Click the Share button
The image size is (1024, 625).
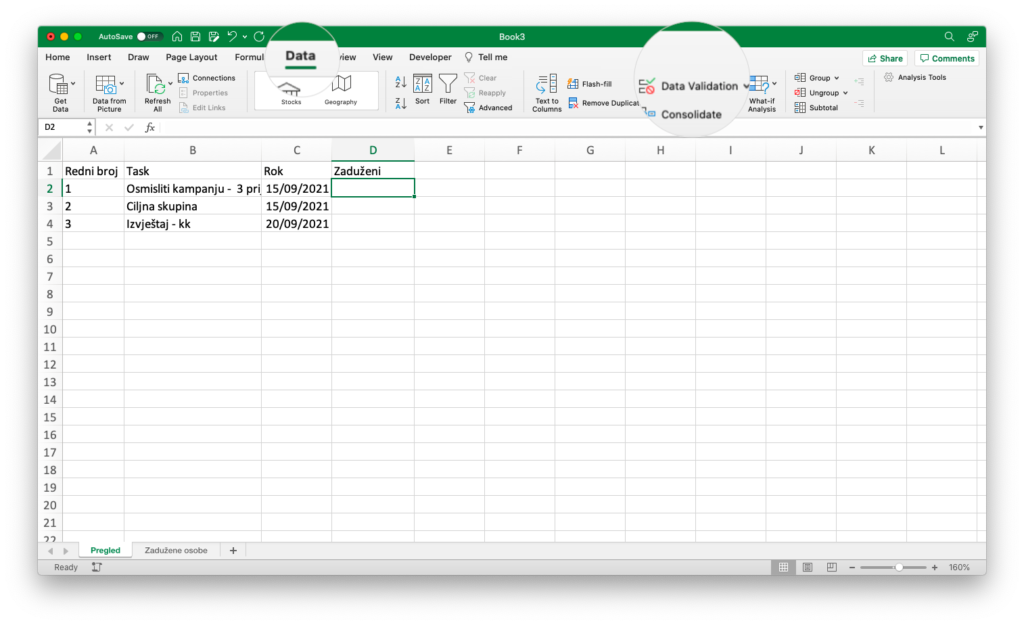point(884,58)
